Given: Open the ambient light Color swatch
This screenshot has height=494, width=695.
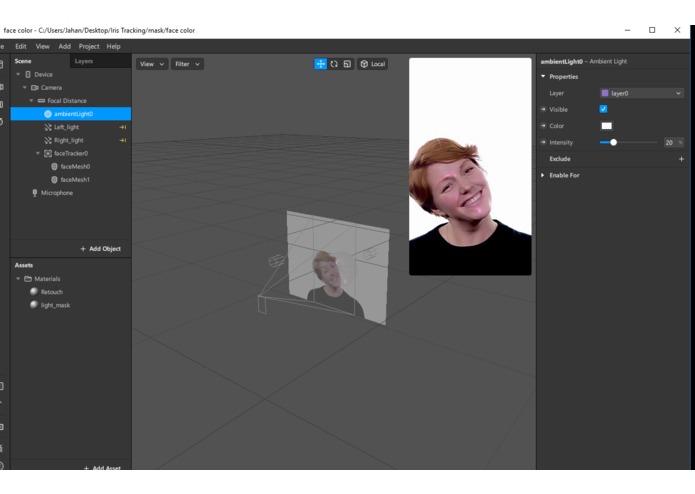Looking at the screenshot, I should click(x=606, y=126).
